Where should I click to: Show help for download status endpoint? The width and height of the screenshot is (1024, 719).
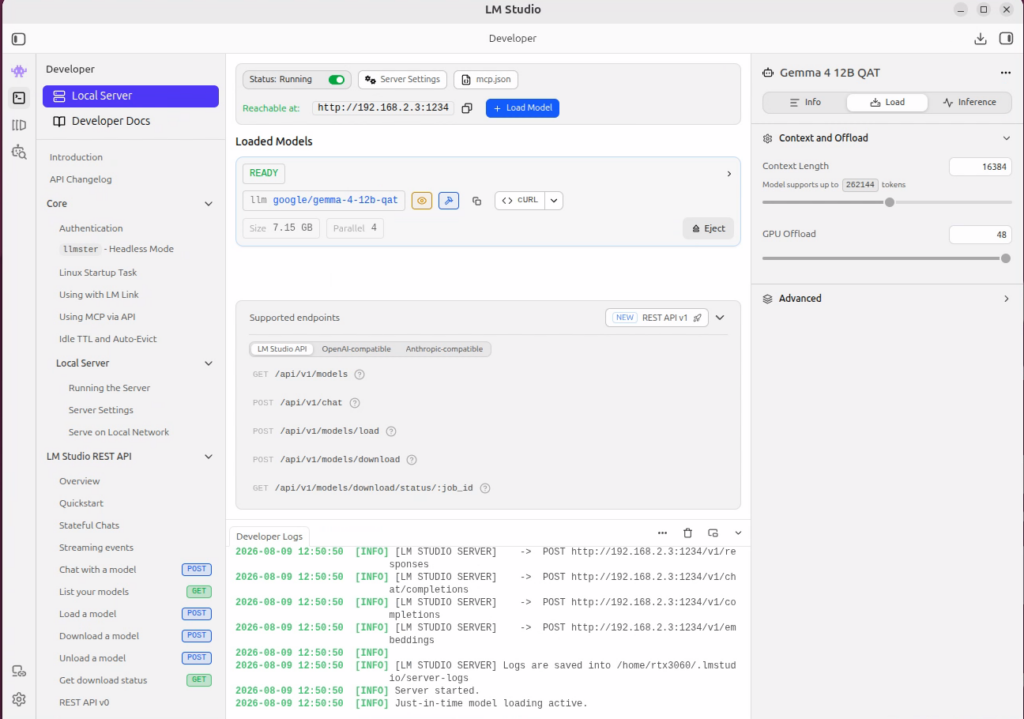tap(485, 488)
